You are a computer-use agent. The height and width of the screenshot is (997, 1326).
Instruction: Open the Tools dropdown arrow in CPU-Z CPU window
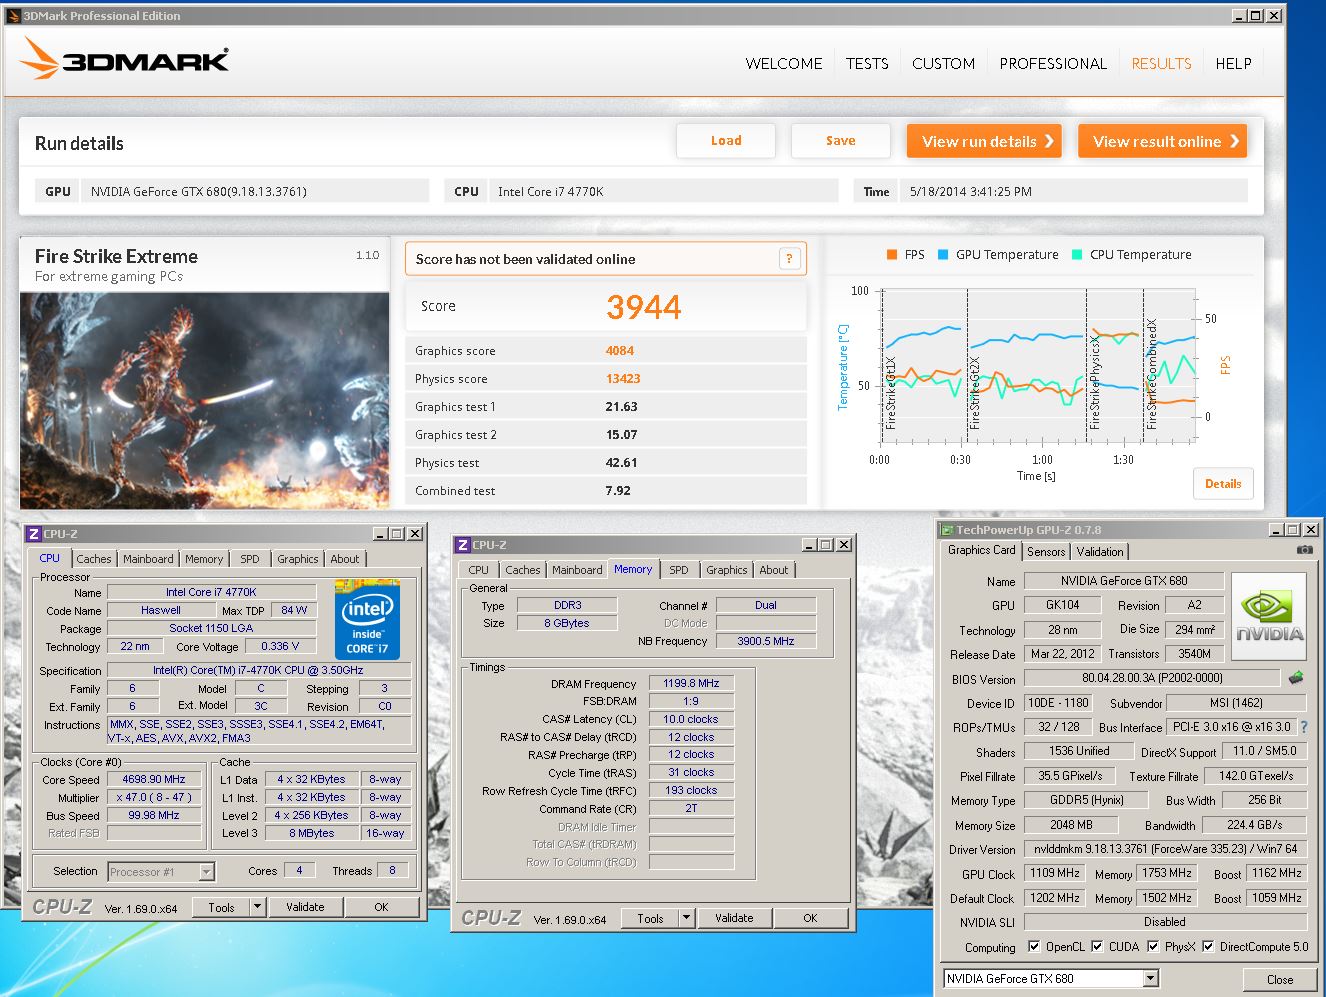tap(257, 907)
